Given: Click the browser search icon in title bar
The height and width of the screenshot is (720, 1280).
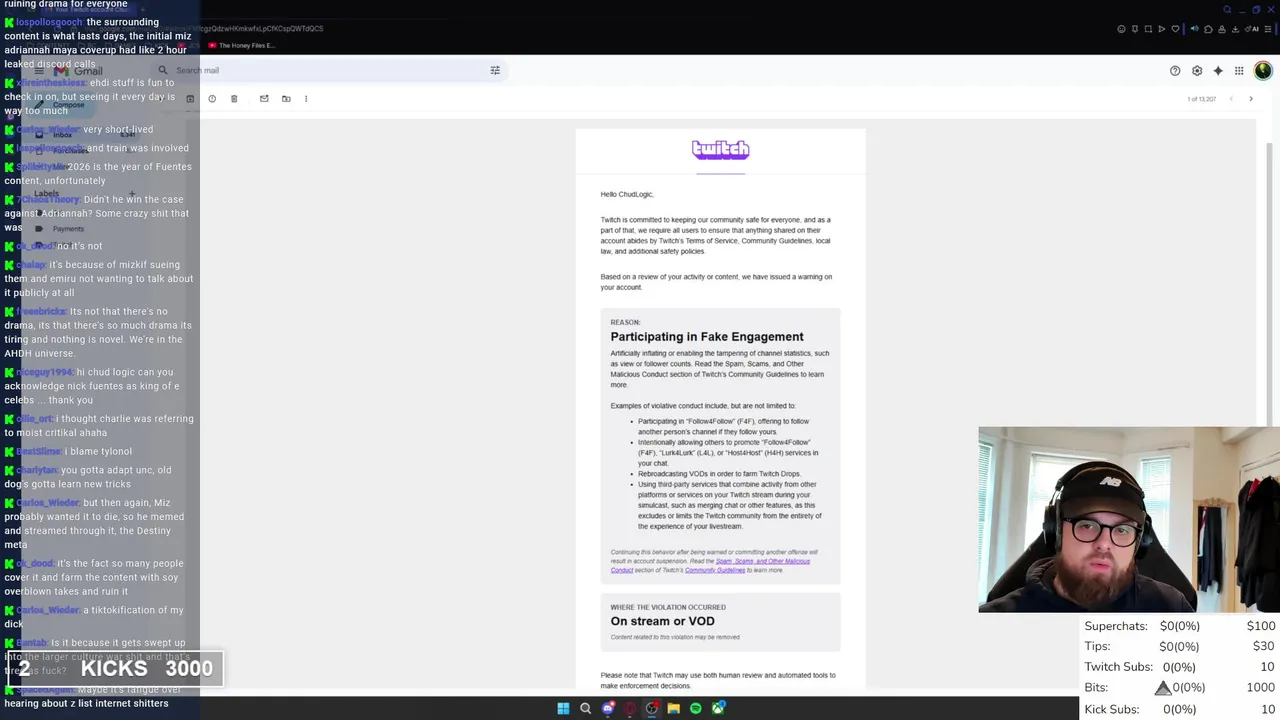Looking at the screenshot, I should tap(1227, 10).
